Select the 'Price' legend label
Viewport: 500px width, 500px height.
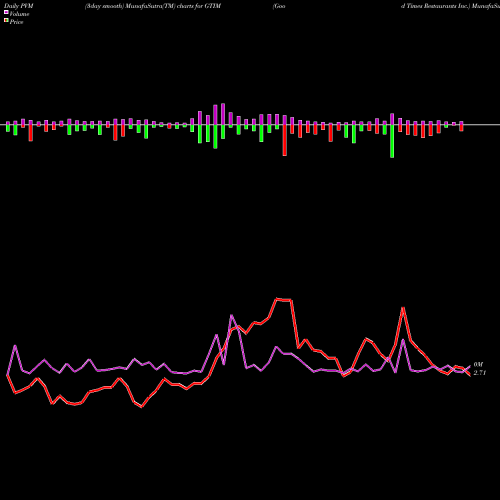tap(16, 22)
